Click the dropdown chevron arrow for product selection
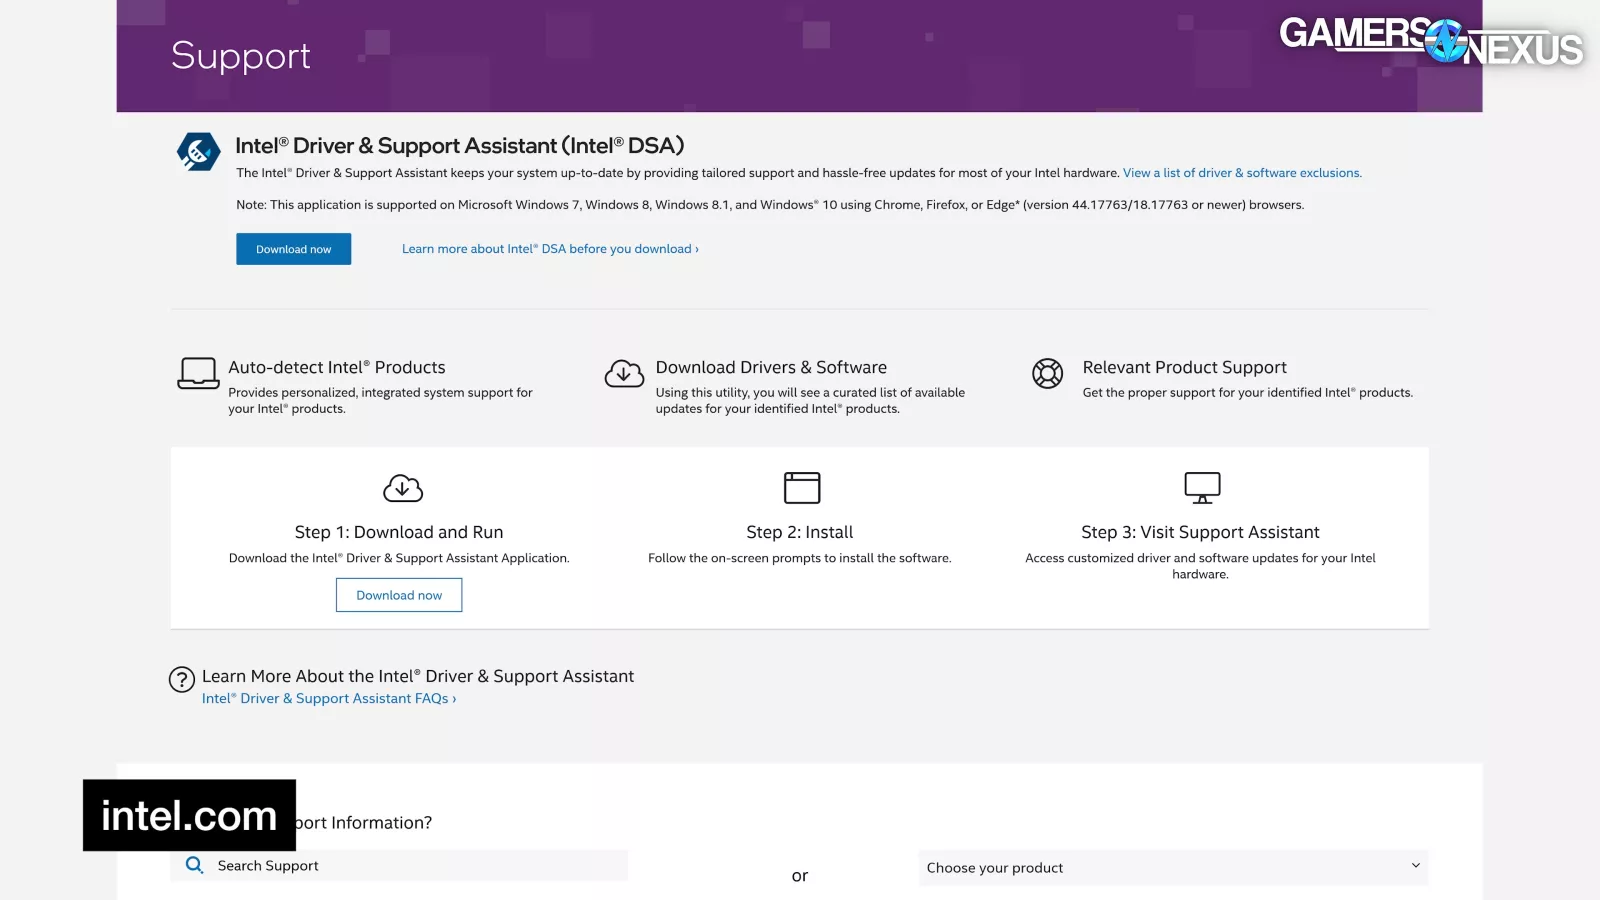This screenshot has width=1600, height=900. 1415,866
